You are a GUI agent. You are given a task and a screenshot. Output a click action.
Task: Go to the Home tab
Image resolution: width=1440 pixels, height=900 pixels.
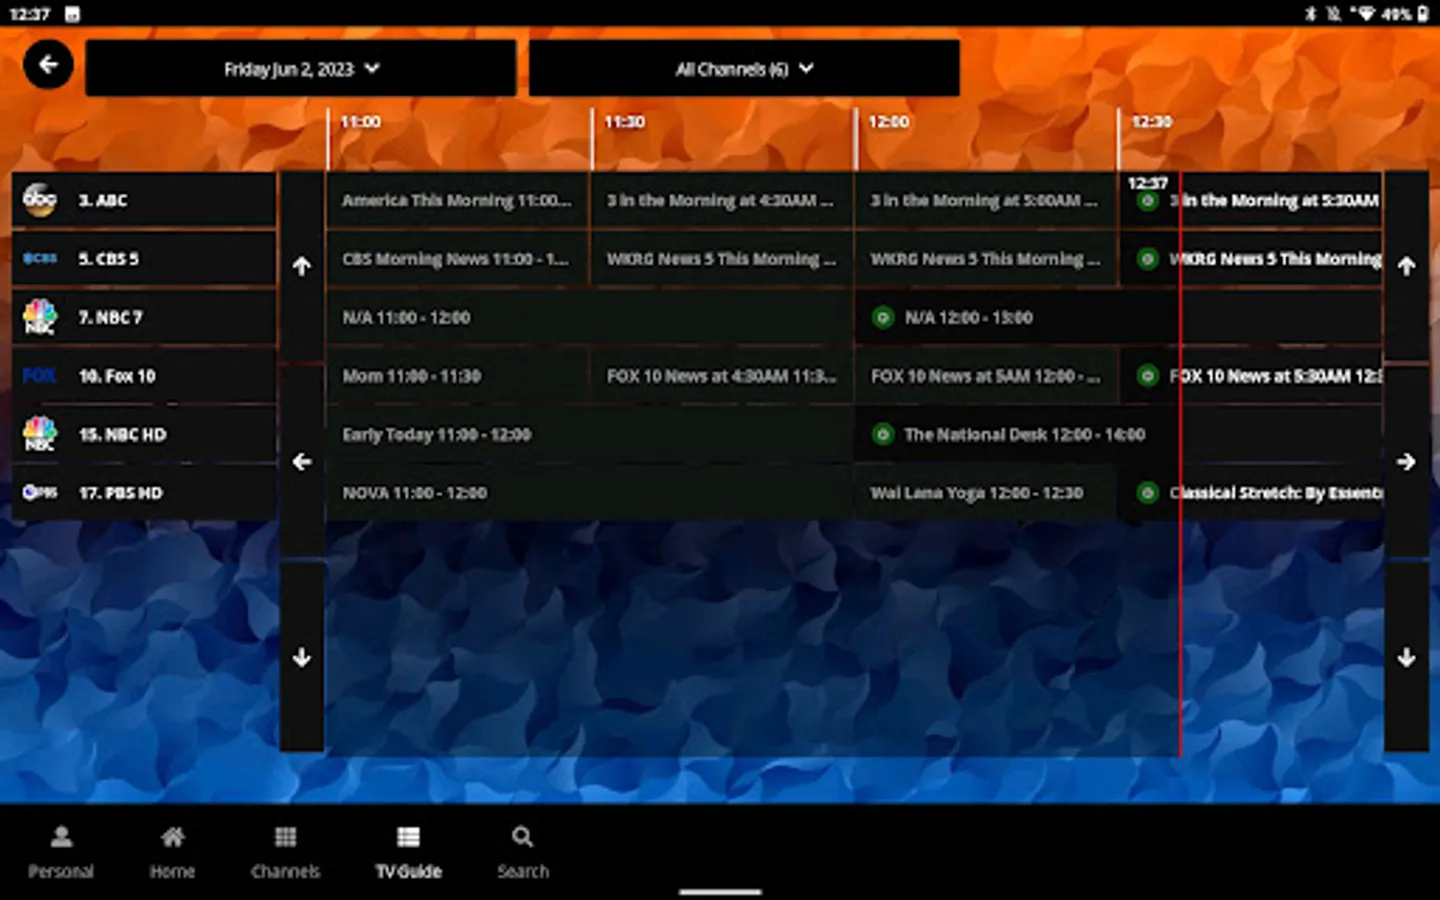click(172, 852)
